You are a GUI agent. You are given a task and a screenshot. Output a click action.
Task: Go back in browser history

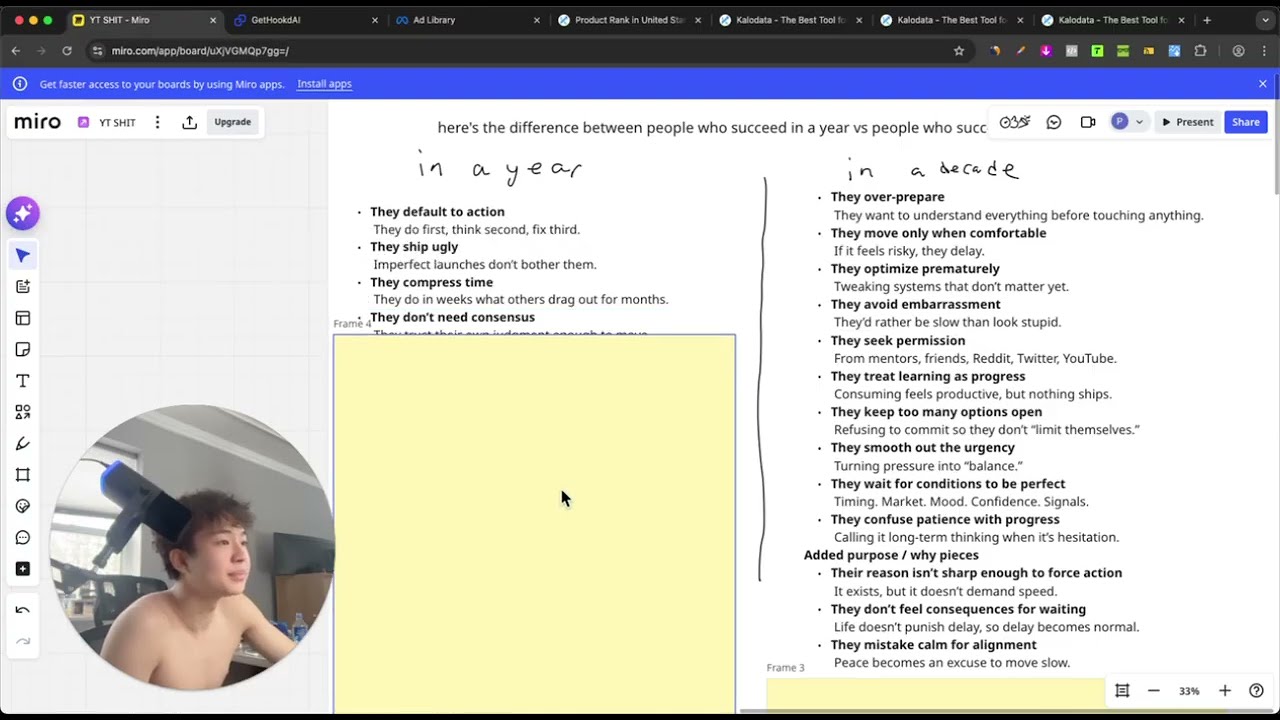tap(16, 51)
